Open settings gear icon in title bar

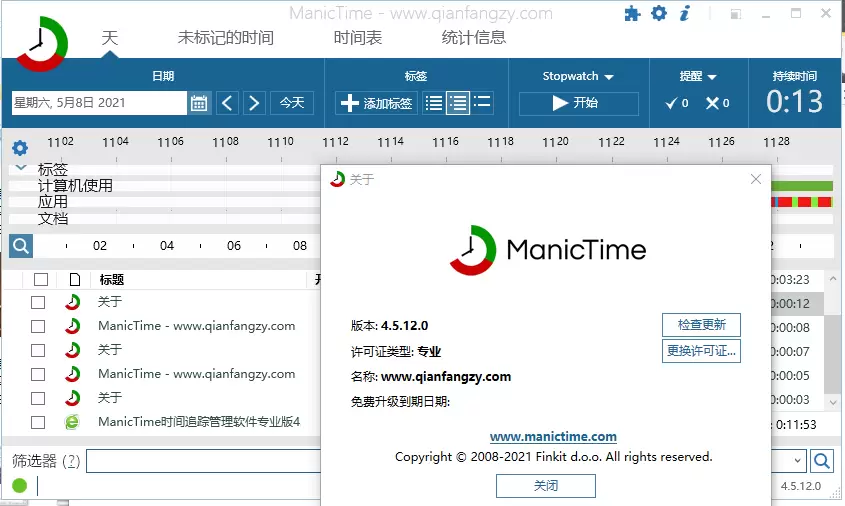point(659,13)
